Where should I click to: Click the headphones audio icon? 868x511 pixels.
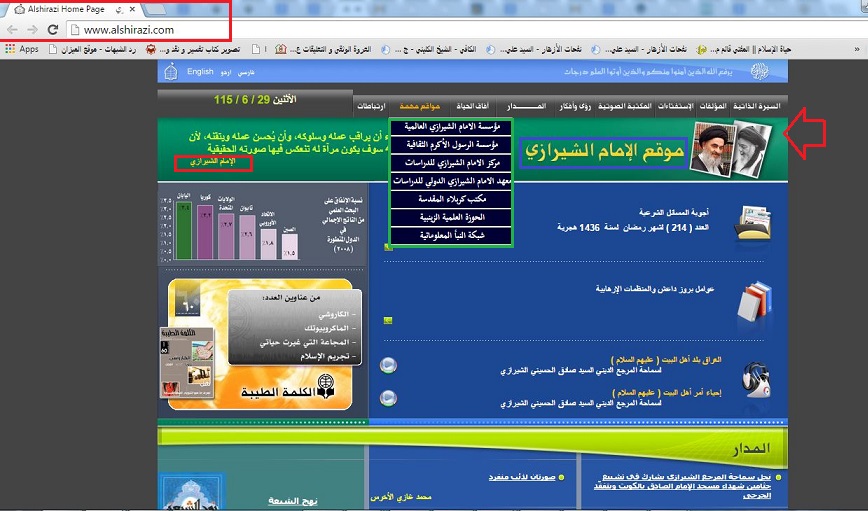[x=756, y=380]
